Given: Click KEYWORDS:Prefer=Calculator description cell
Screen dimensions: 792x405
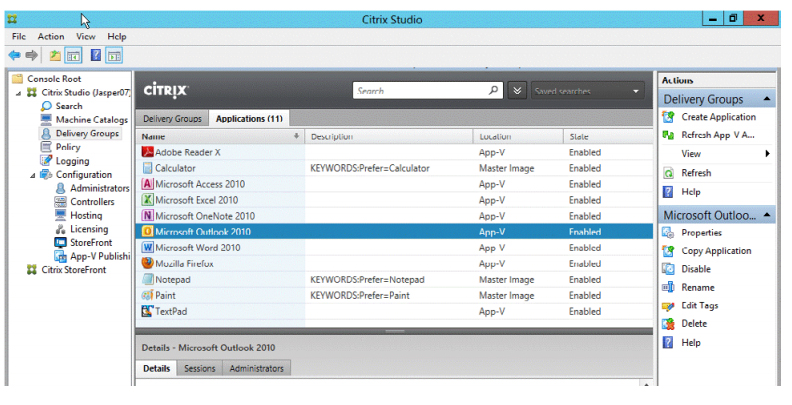Looking at the screenshot, I should coord(370,168).
